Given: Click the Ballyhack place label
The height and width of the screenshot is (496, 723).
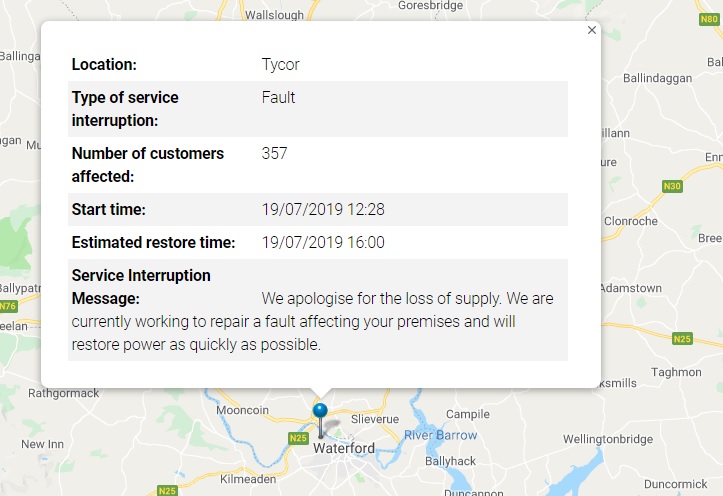Looking at the screenshot, I should click(453, 463).
